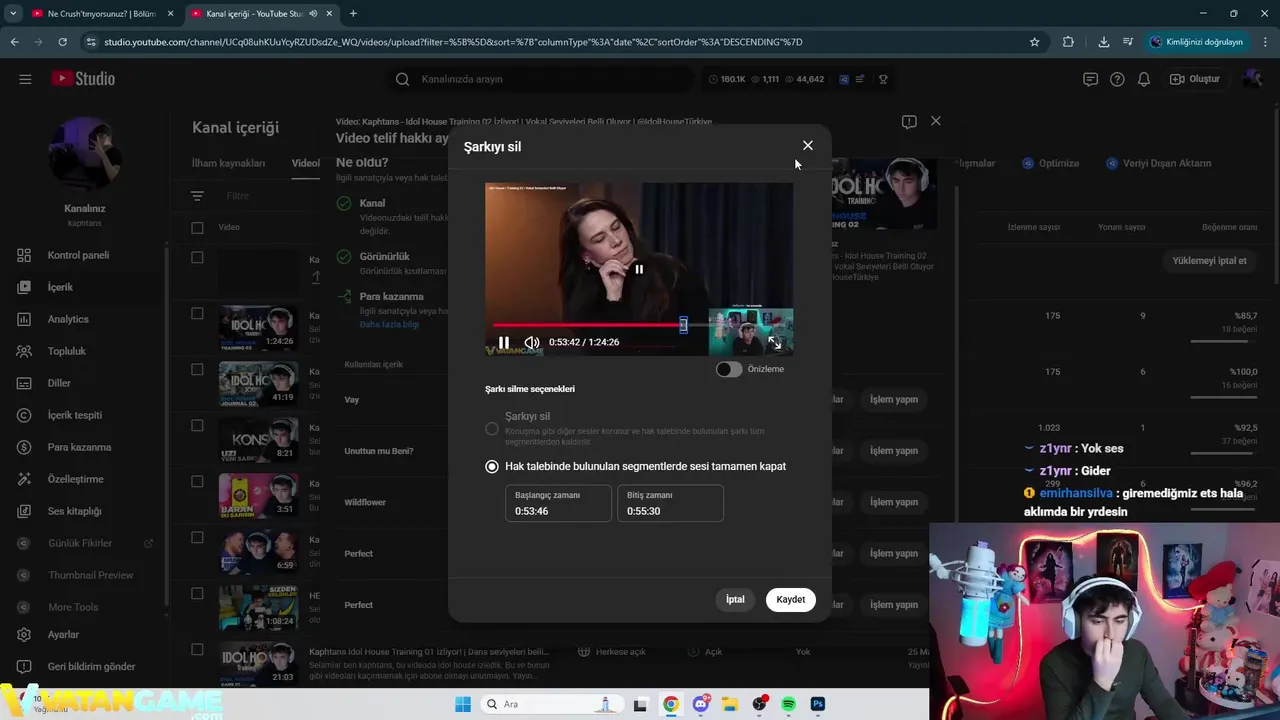Screen dimensions: 1280x720
Task: Open Photoshop from the taskbar
Action: (818, 704)
